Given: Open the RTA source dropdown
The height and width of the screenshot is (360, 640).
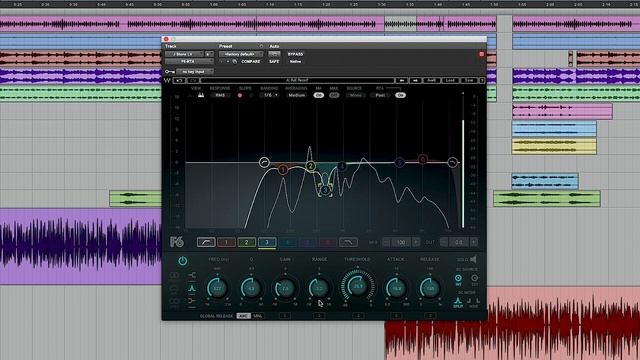Looking at the screenshot, I should [355, 95].
